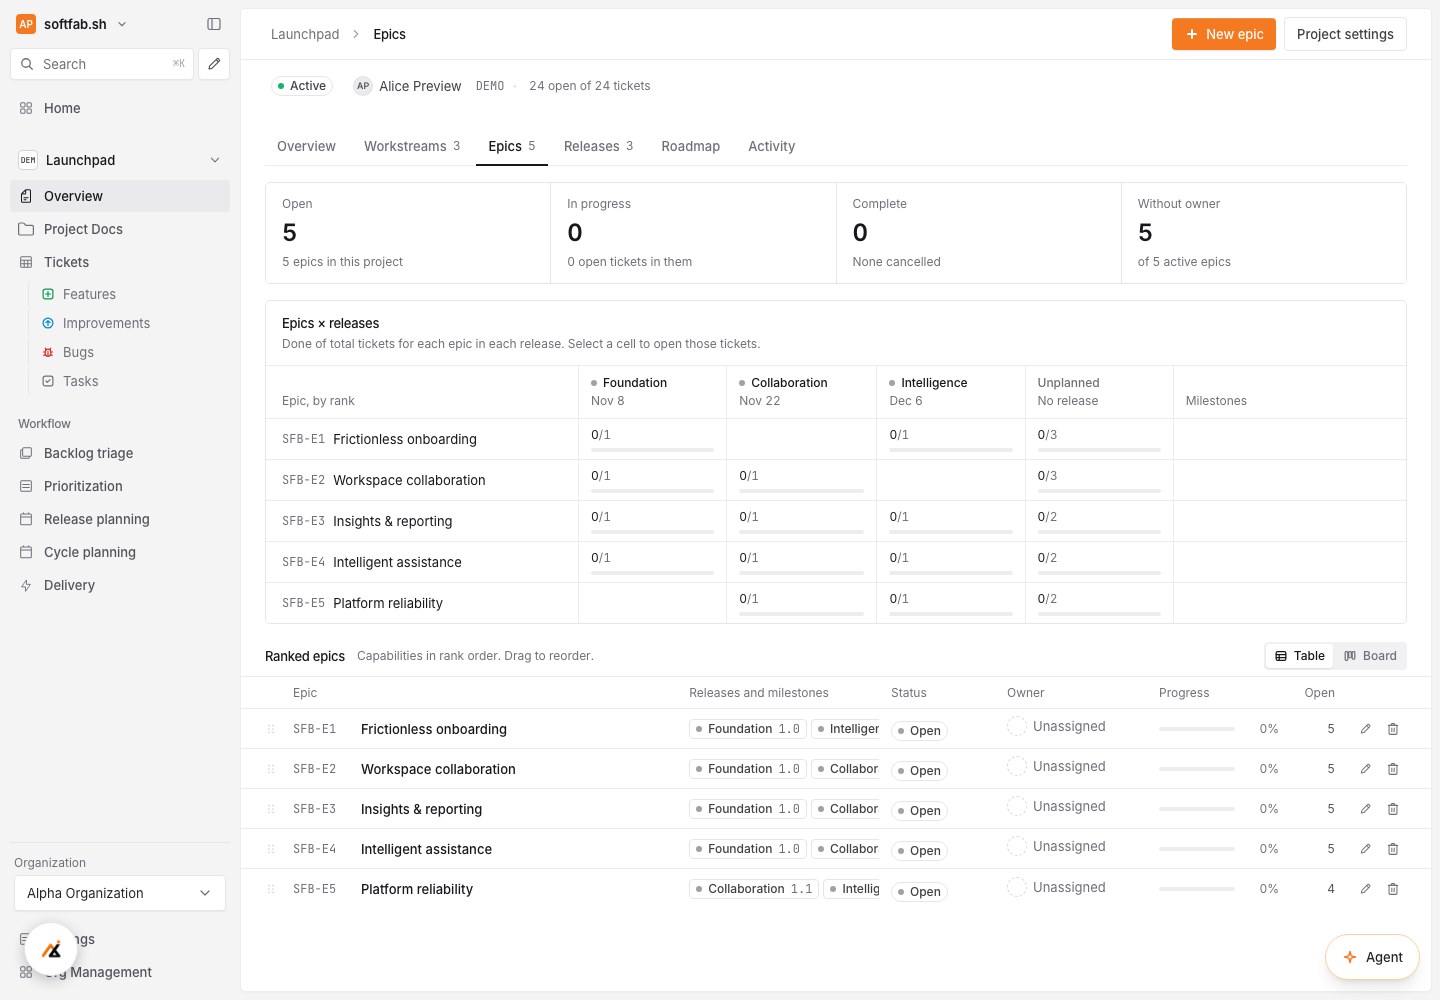The height and width of the screenshot is (1000, 1440).
Task: Focus the Search input field
Action: tap(104, 64)
